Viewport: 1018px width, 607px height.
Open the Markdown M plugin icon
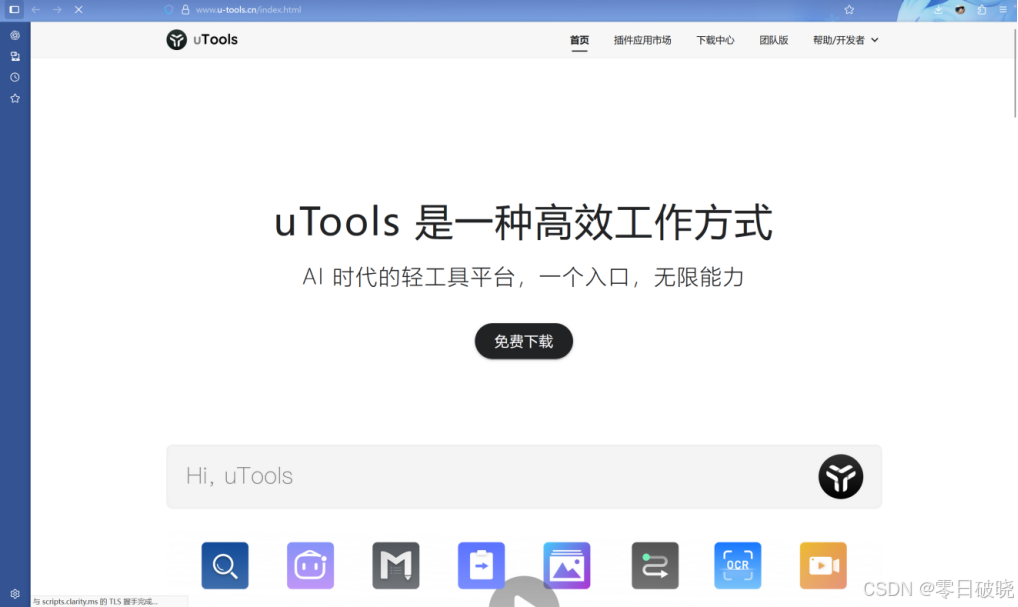click(x=396, y=565)
